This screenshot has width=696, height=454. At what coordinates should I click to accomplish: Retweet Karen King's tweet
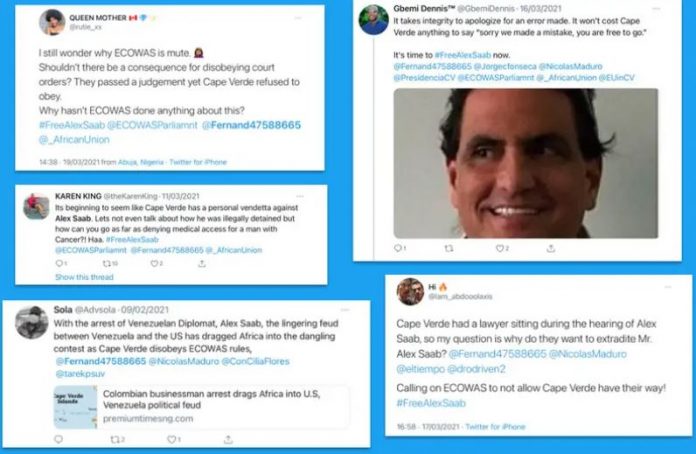click(107, 264)
